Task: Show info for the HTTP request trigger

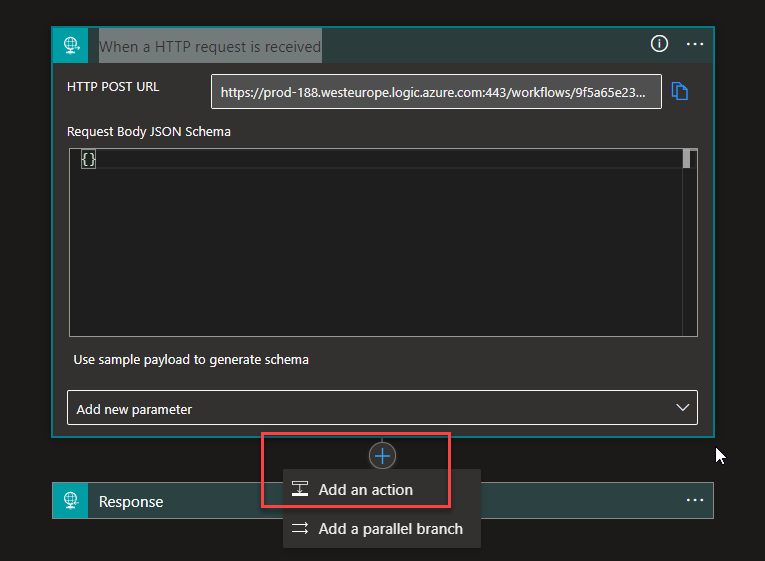Action: coord(659,44)
